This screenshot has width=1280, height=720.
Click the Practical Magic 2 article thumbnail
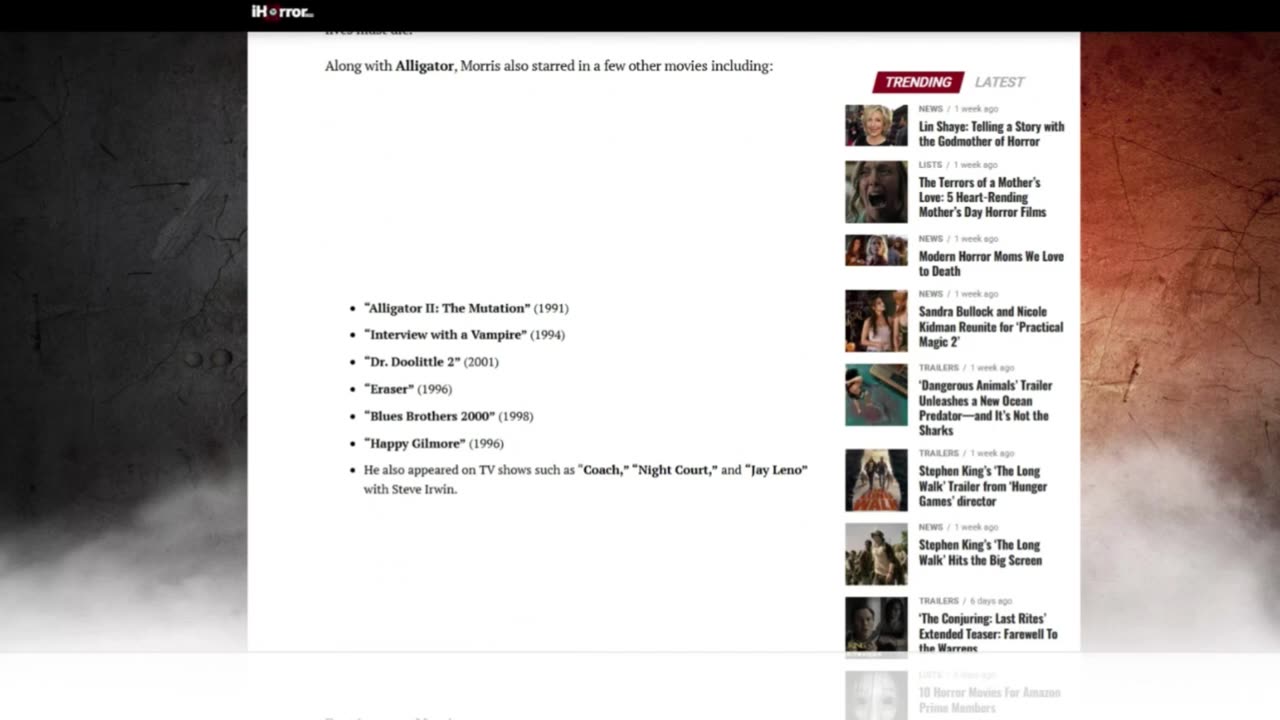(x=876, y=321)
